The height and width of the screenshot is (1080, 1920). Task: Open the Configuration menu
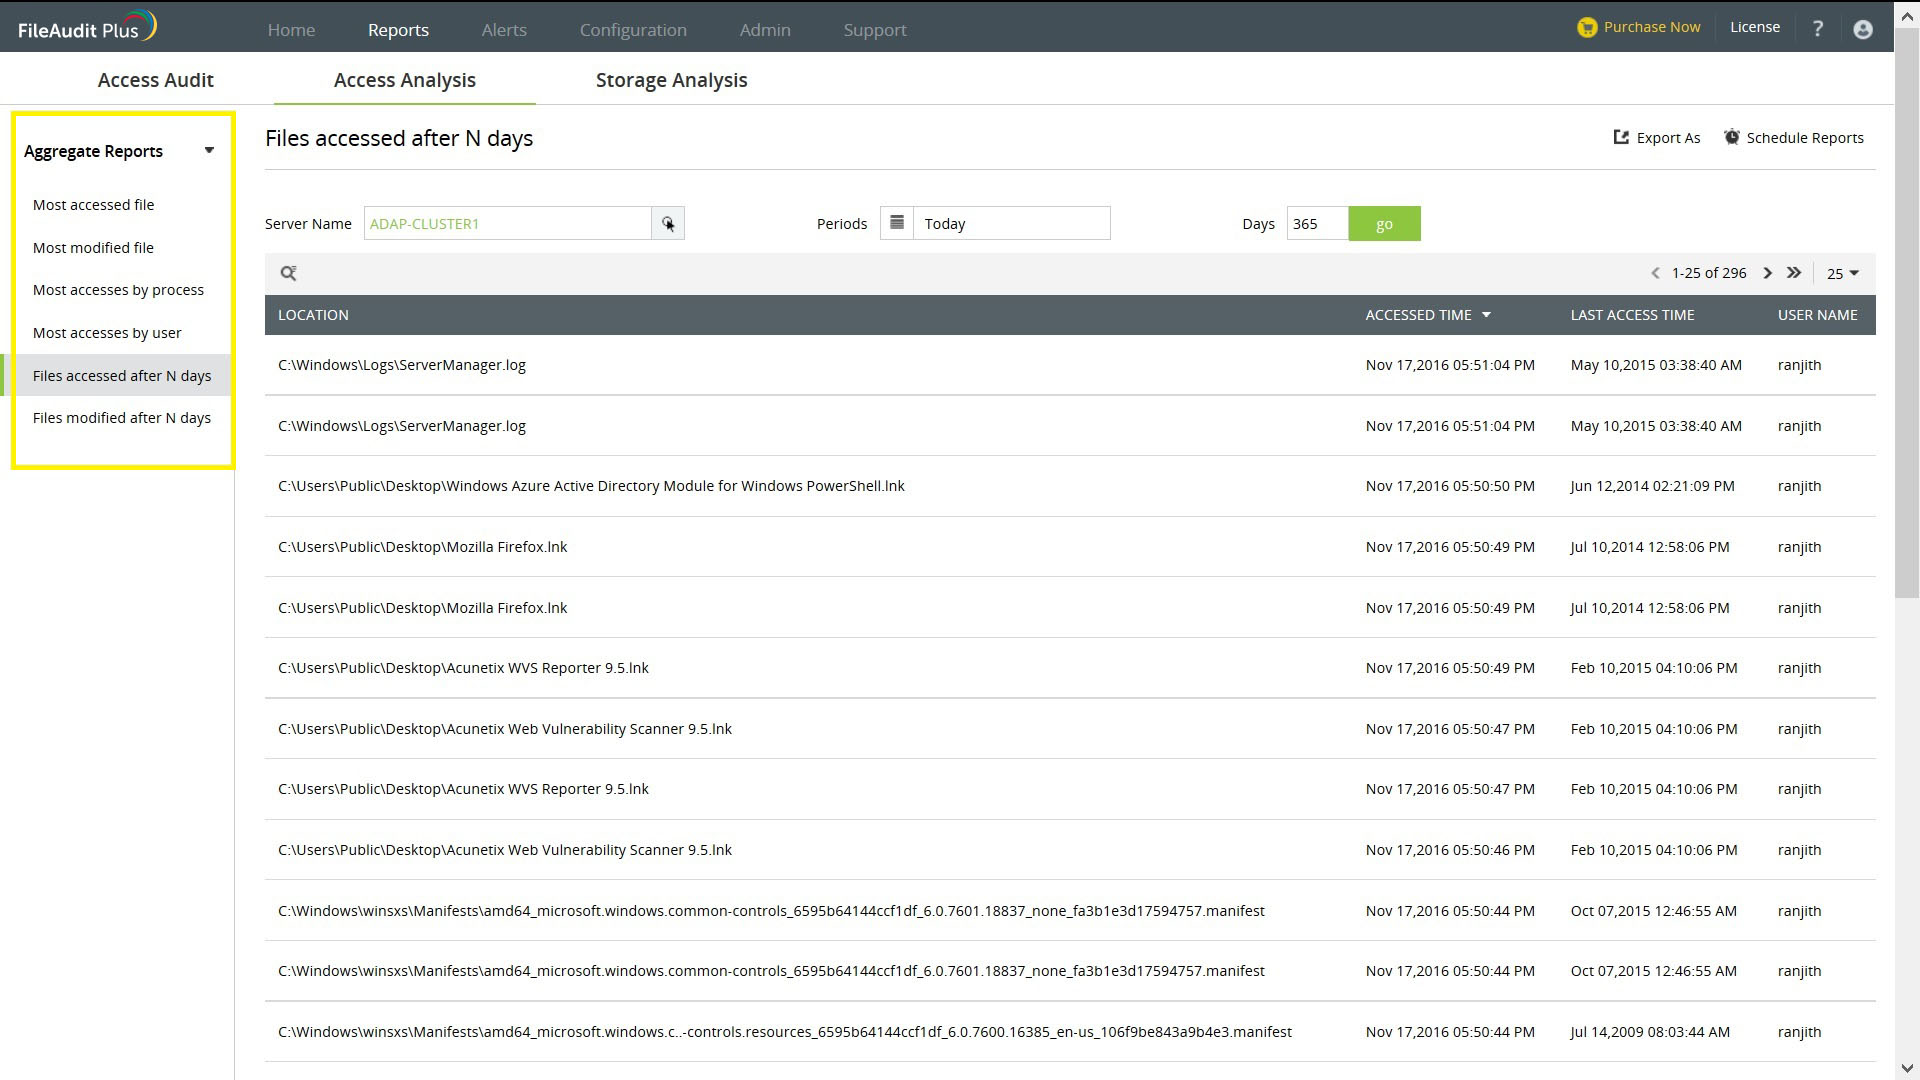633,30
